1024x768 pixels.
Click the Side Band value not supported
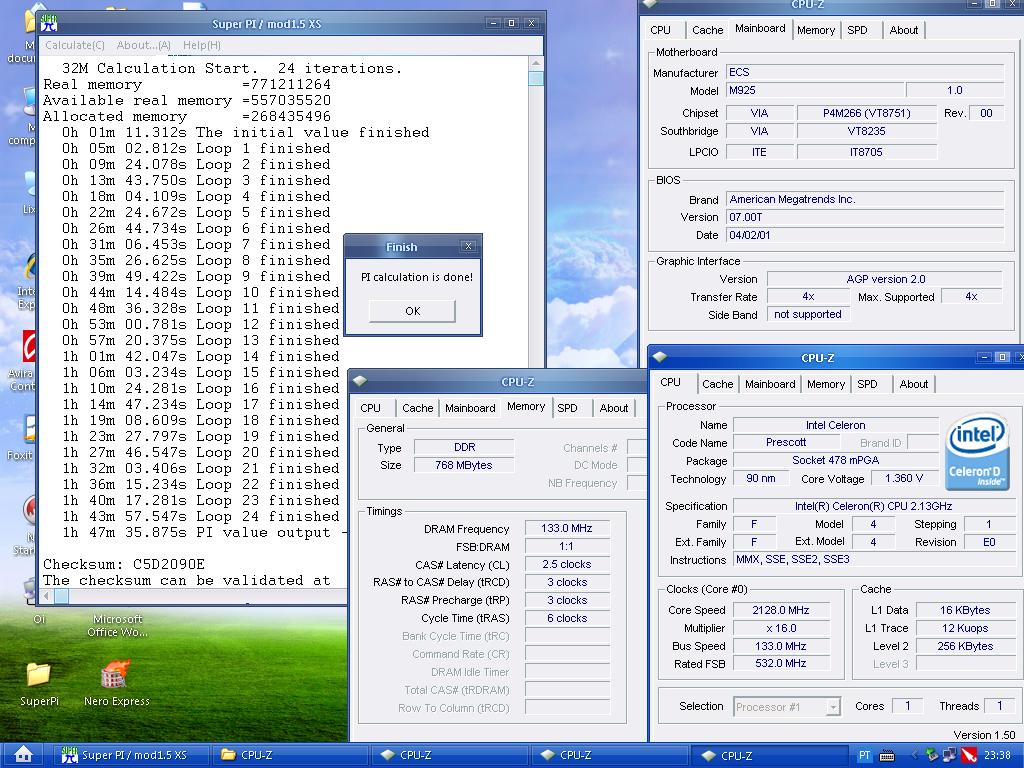tap(808, 315)
